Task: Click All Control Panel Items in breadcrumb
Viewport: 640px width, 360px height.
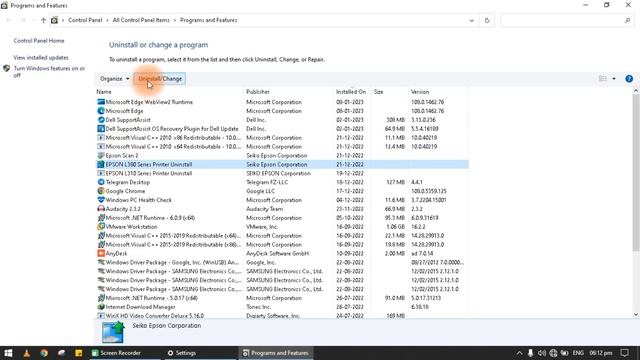Action: (x=141, y=20)
